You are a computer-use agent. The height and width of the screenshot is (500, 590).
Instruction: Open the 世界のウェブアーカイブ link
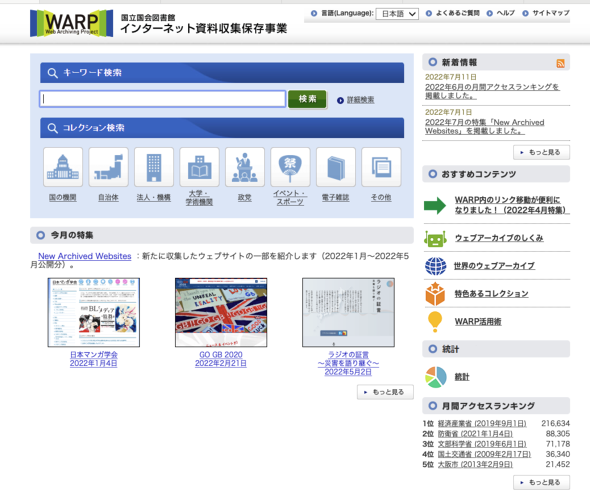click(494, 266)
